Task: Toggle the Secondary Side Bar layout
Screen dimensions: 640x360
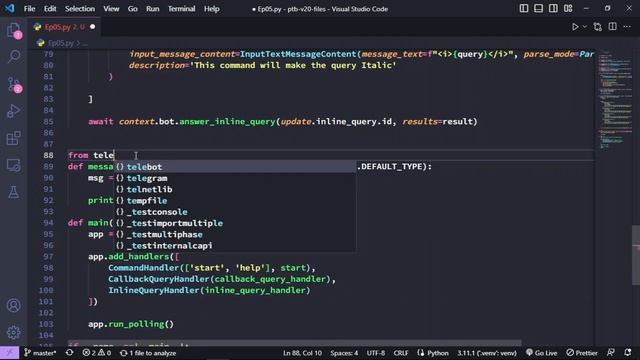Action: pos(553,9)
